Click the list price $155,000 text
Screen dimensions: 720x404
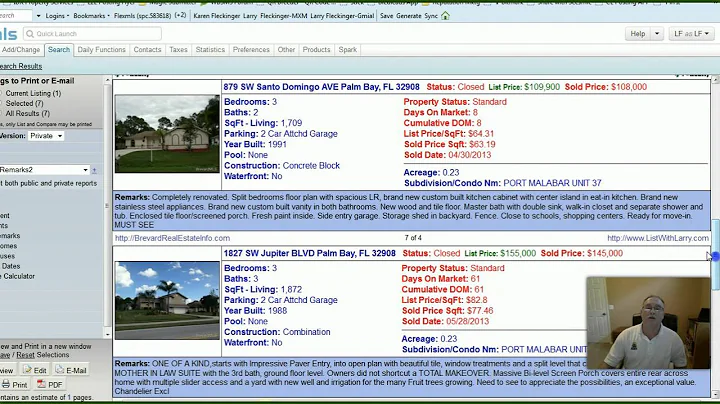[518, 253]
